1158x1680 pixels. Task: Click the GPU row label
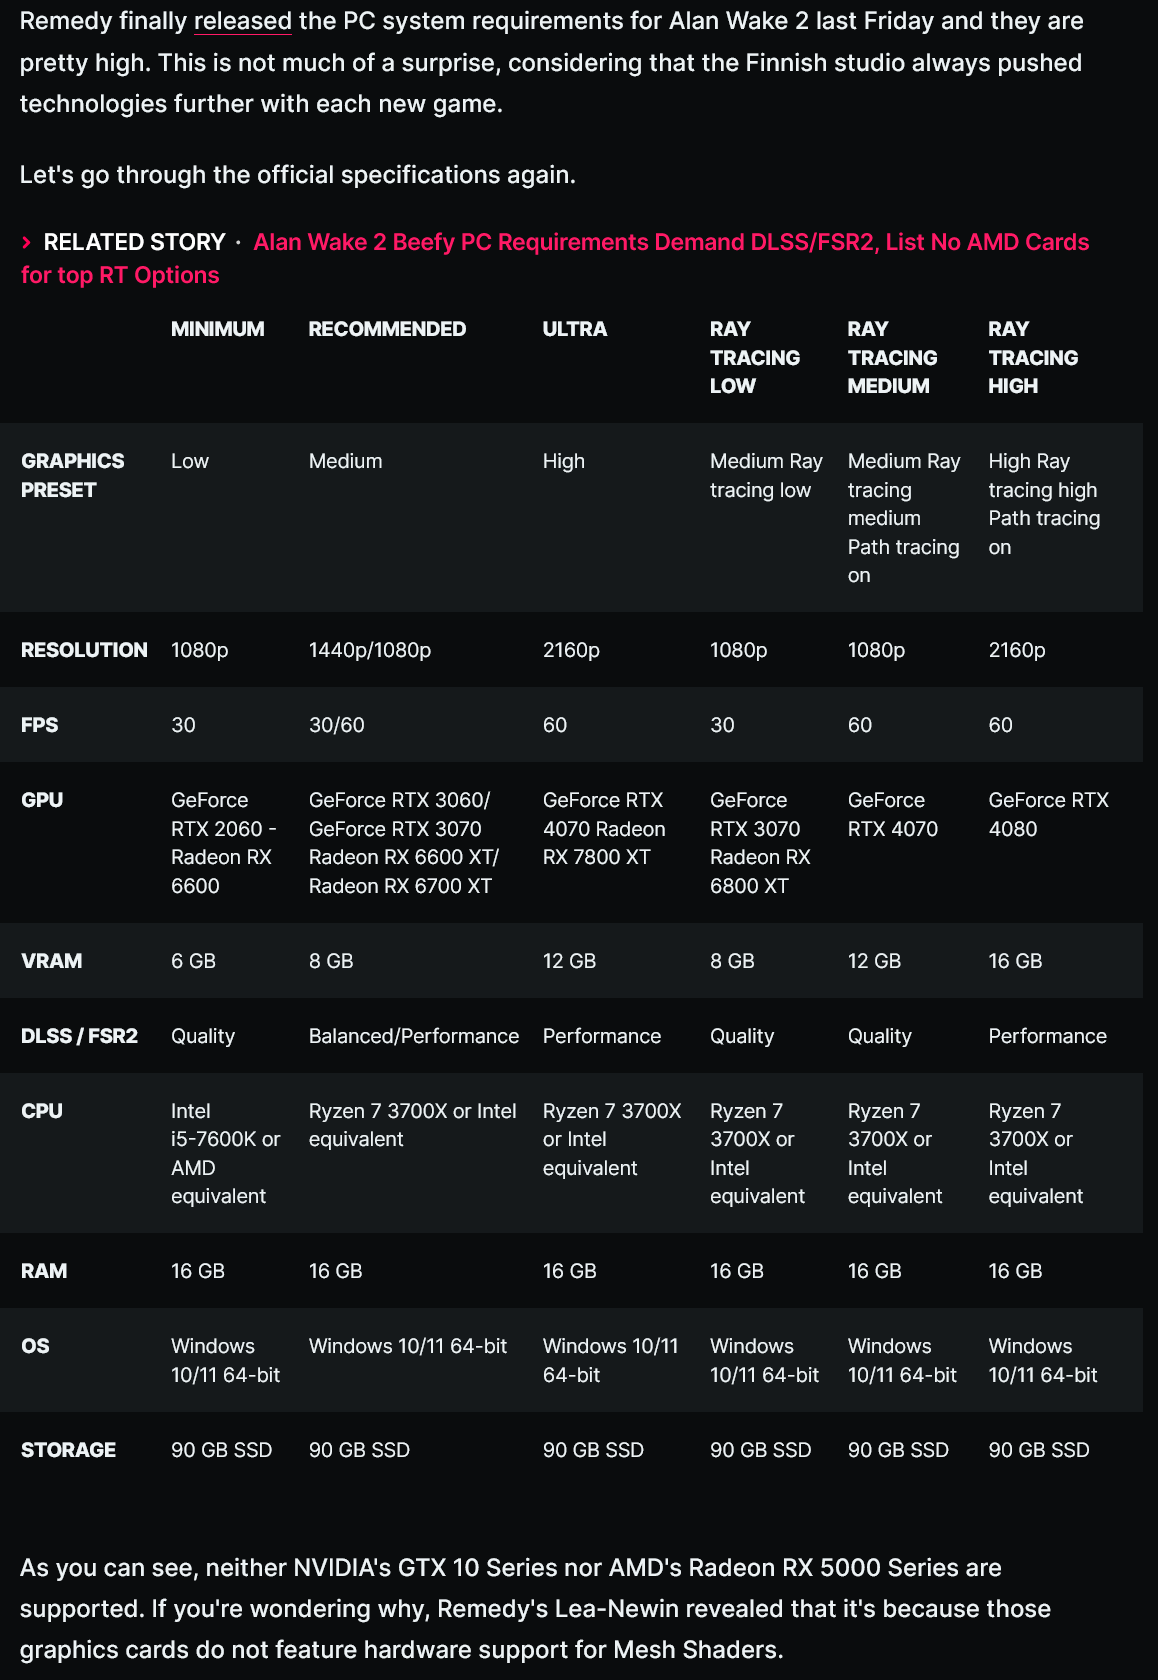tap(42, 800)
